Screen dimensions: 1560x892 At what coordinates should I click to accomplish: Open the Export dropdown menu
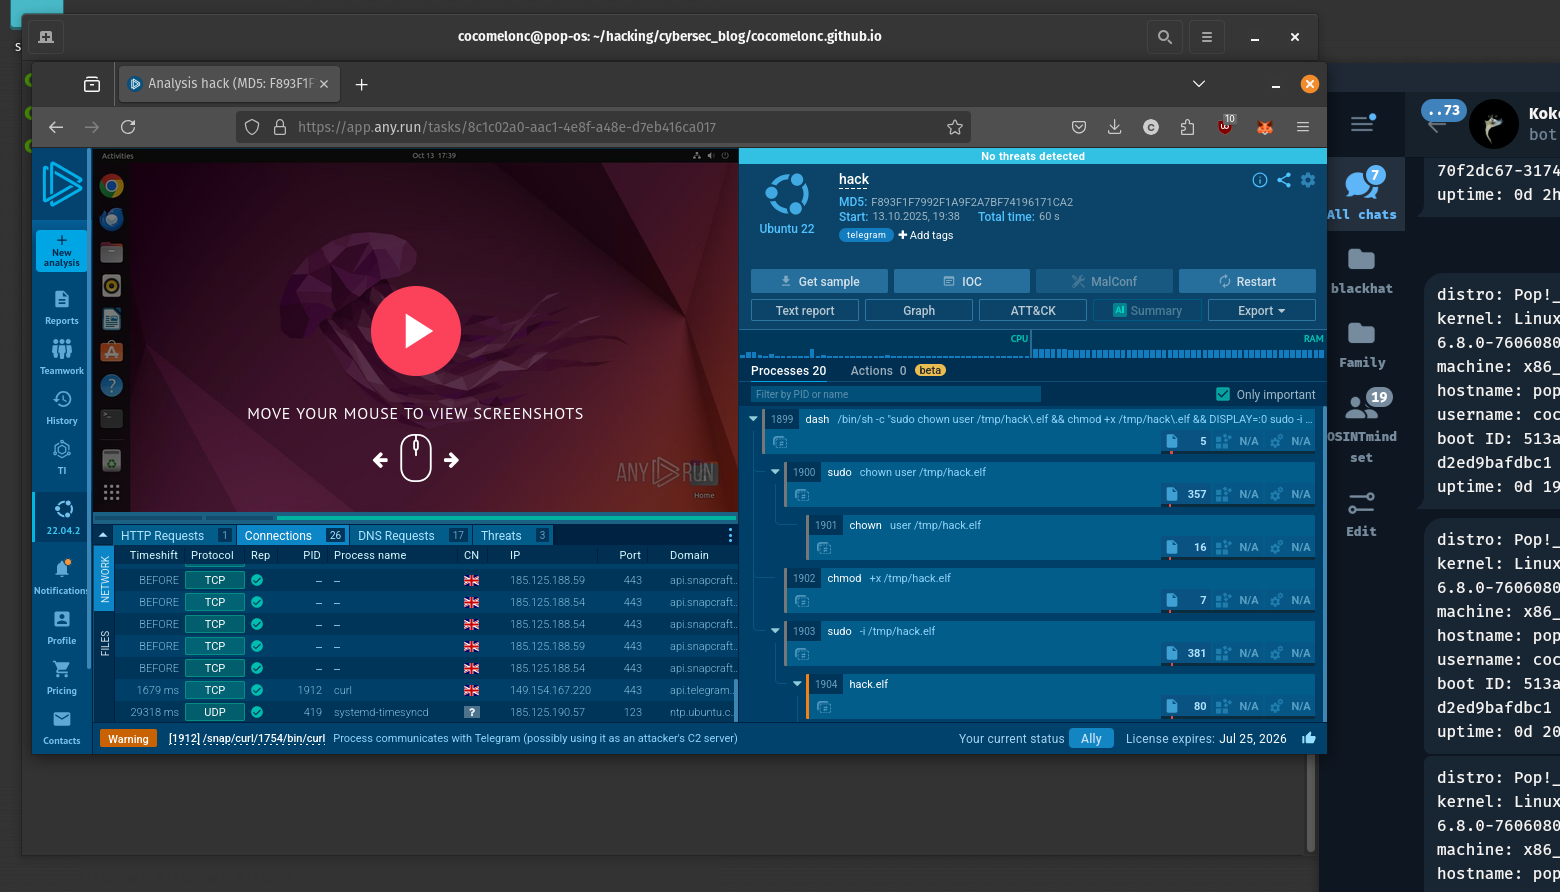pyautogui.click(x=1261, y=311)
